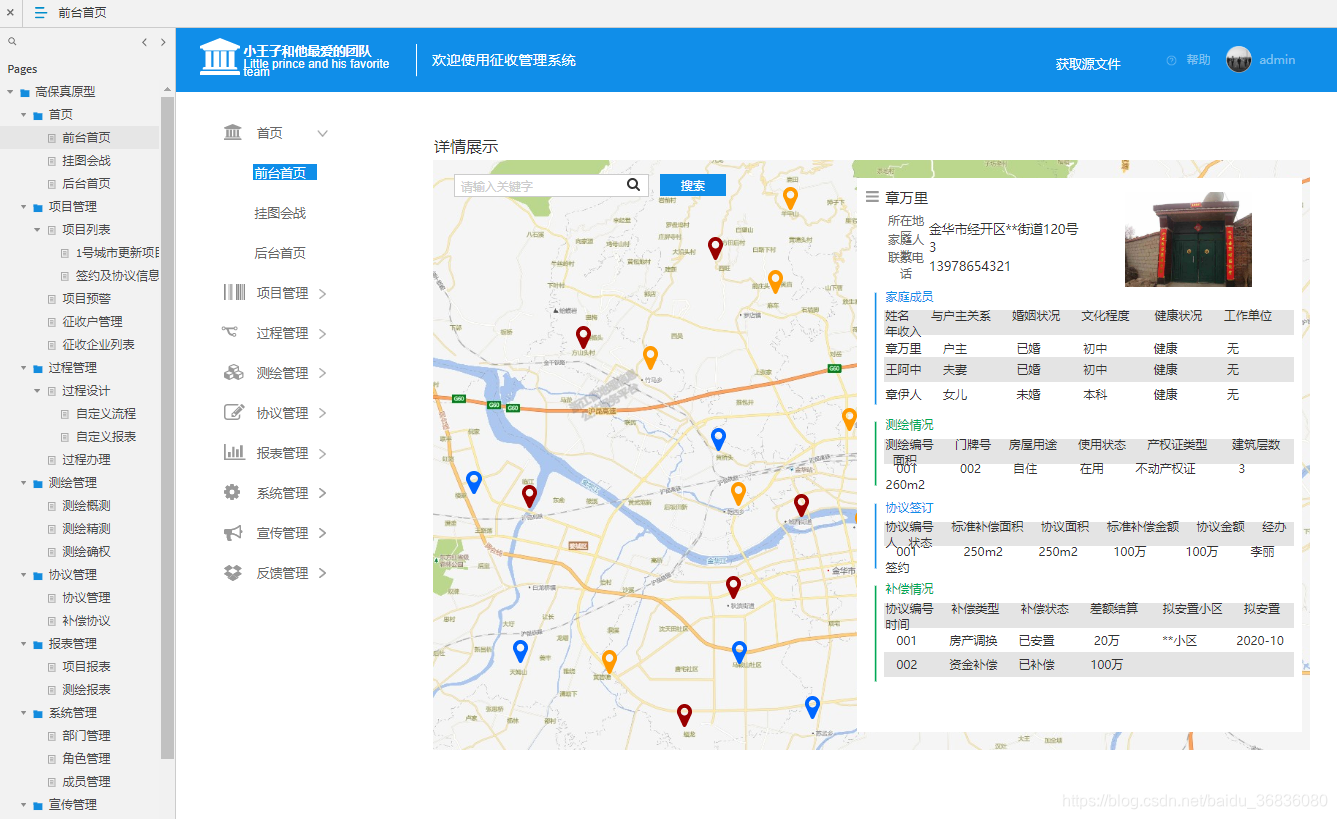Open 测绘概测 page in Pages tree
This screenshot has width=1337, height=819.
[x=86, y=506]
